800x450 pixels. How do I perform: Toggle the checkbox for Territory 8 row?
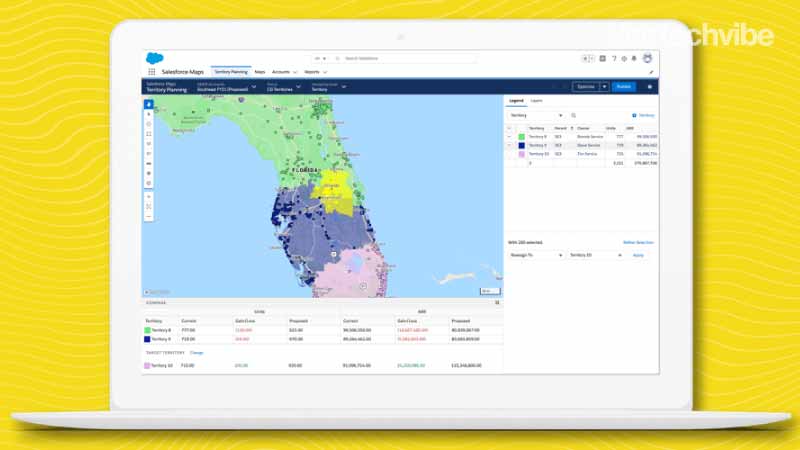click(509, 137)
